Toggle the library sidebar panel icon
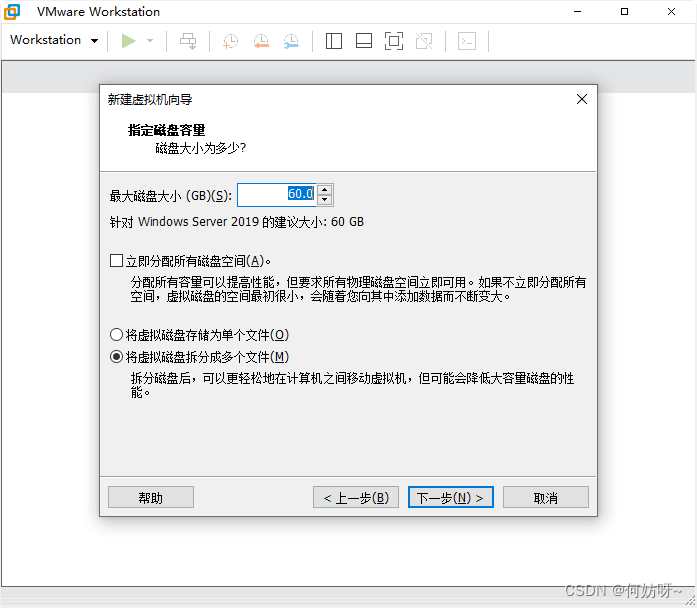This screenshot has width=697, height=608. [x=334, y=41]
